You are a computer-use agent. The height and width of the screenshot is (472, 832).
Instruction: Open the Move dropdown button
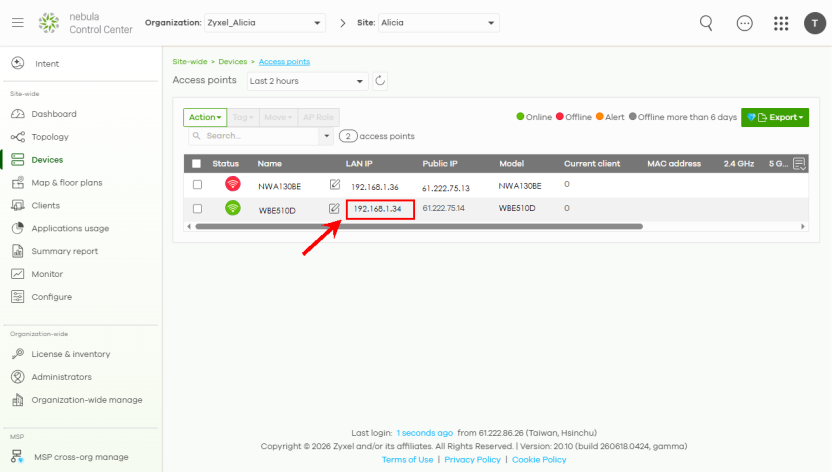278,117
